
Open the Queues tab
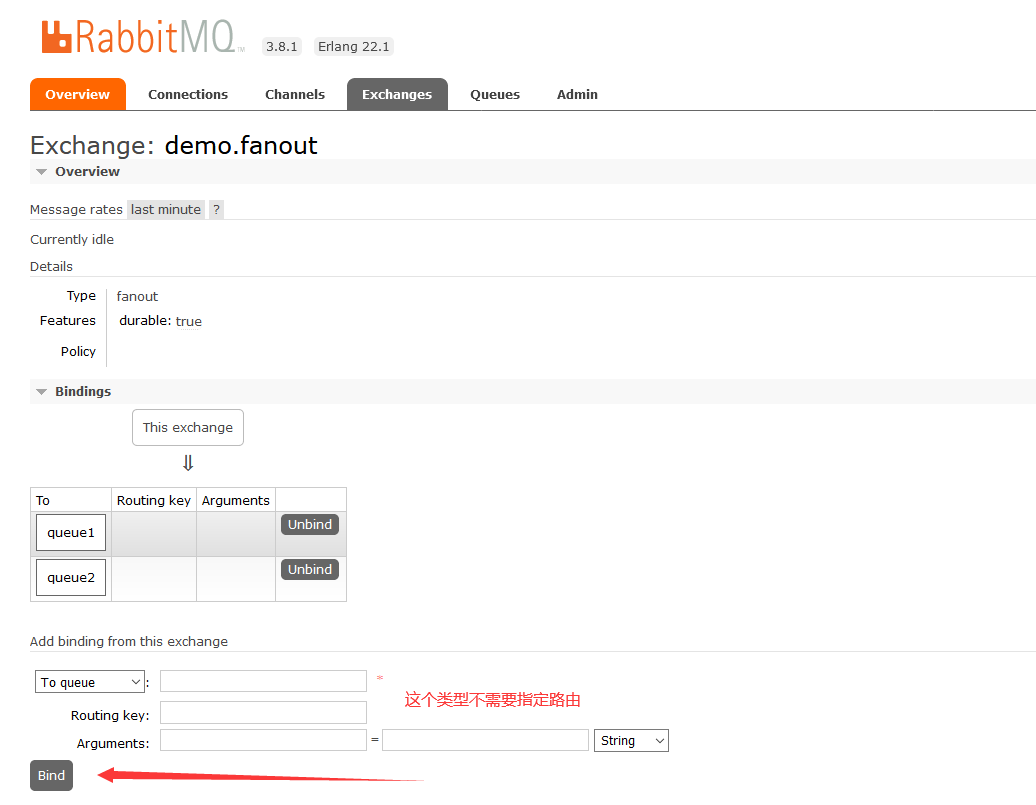point(495,95)
